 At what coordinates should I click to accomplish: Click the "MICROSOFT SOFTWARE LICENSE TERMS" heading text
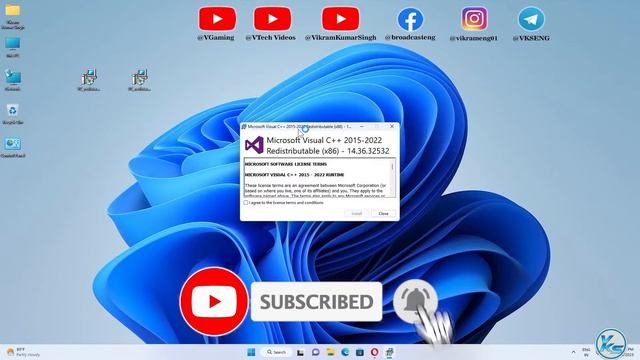click(286, 164)
